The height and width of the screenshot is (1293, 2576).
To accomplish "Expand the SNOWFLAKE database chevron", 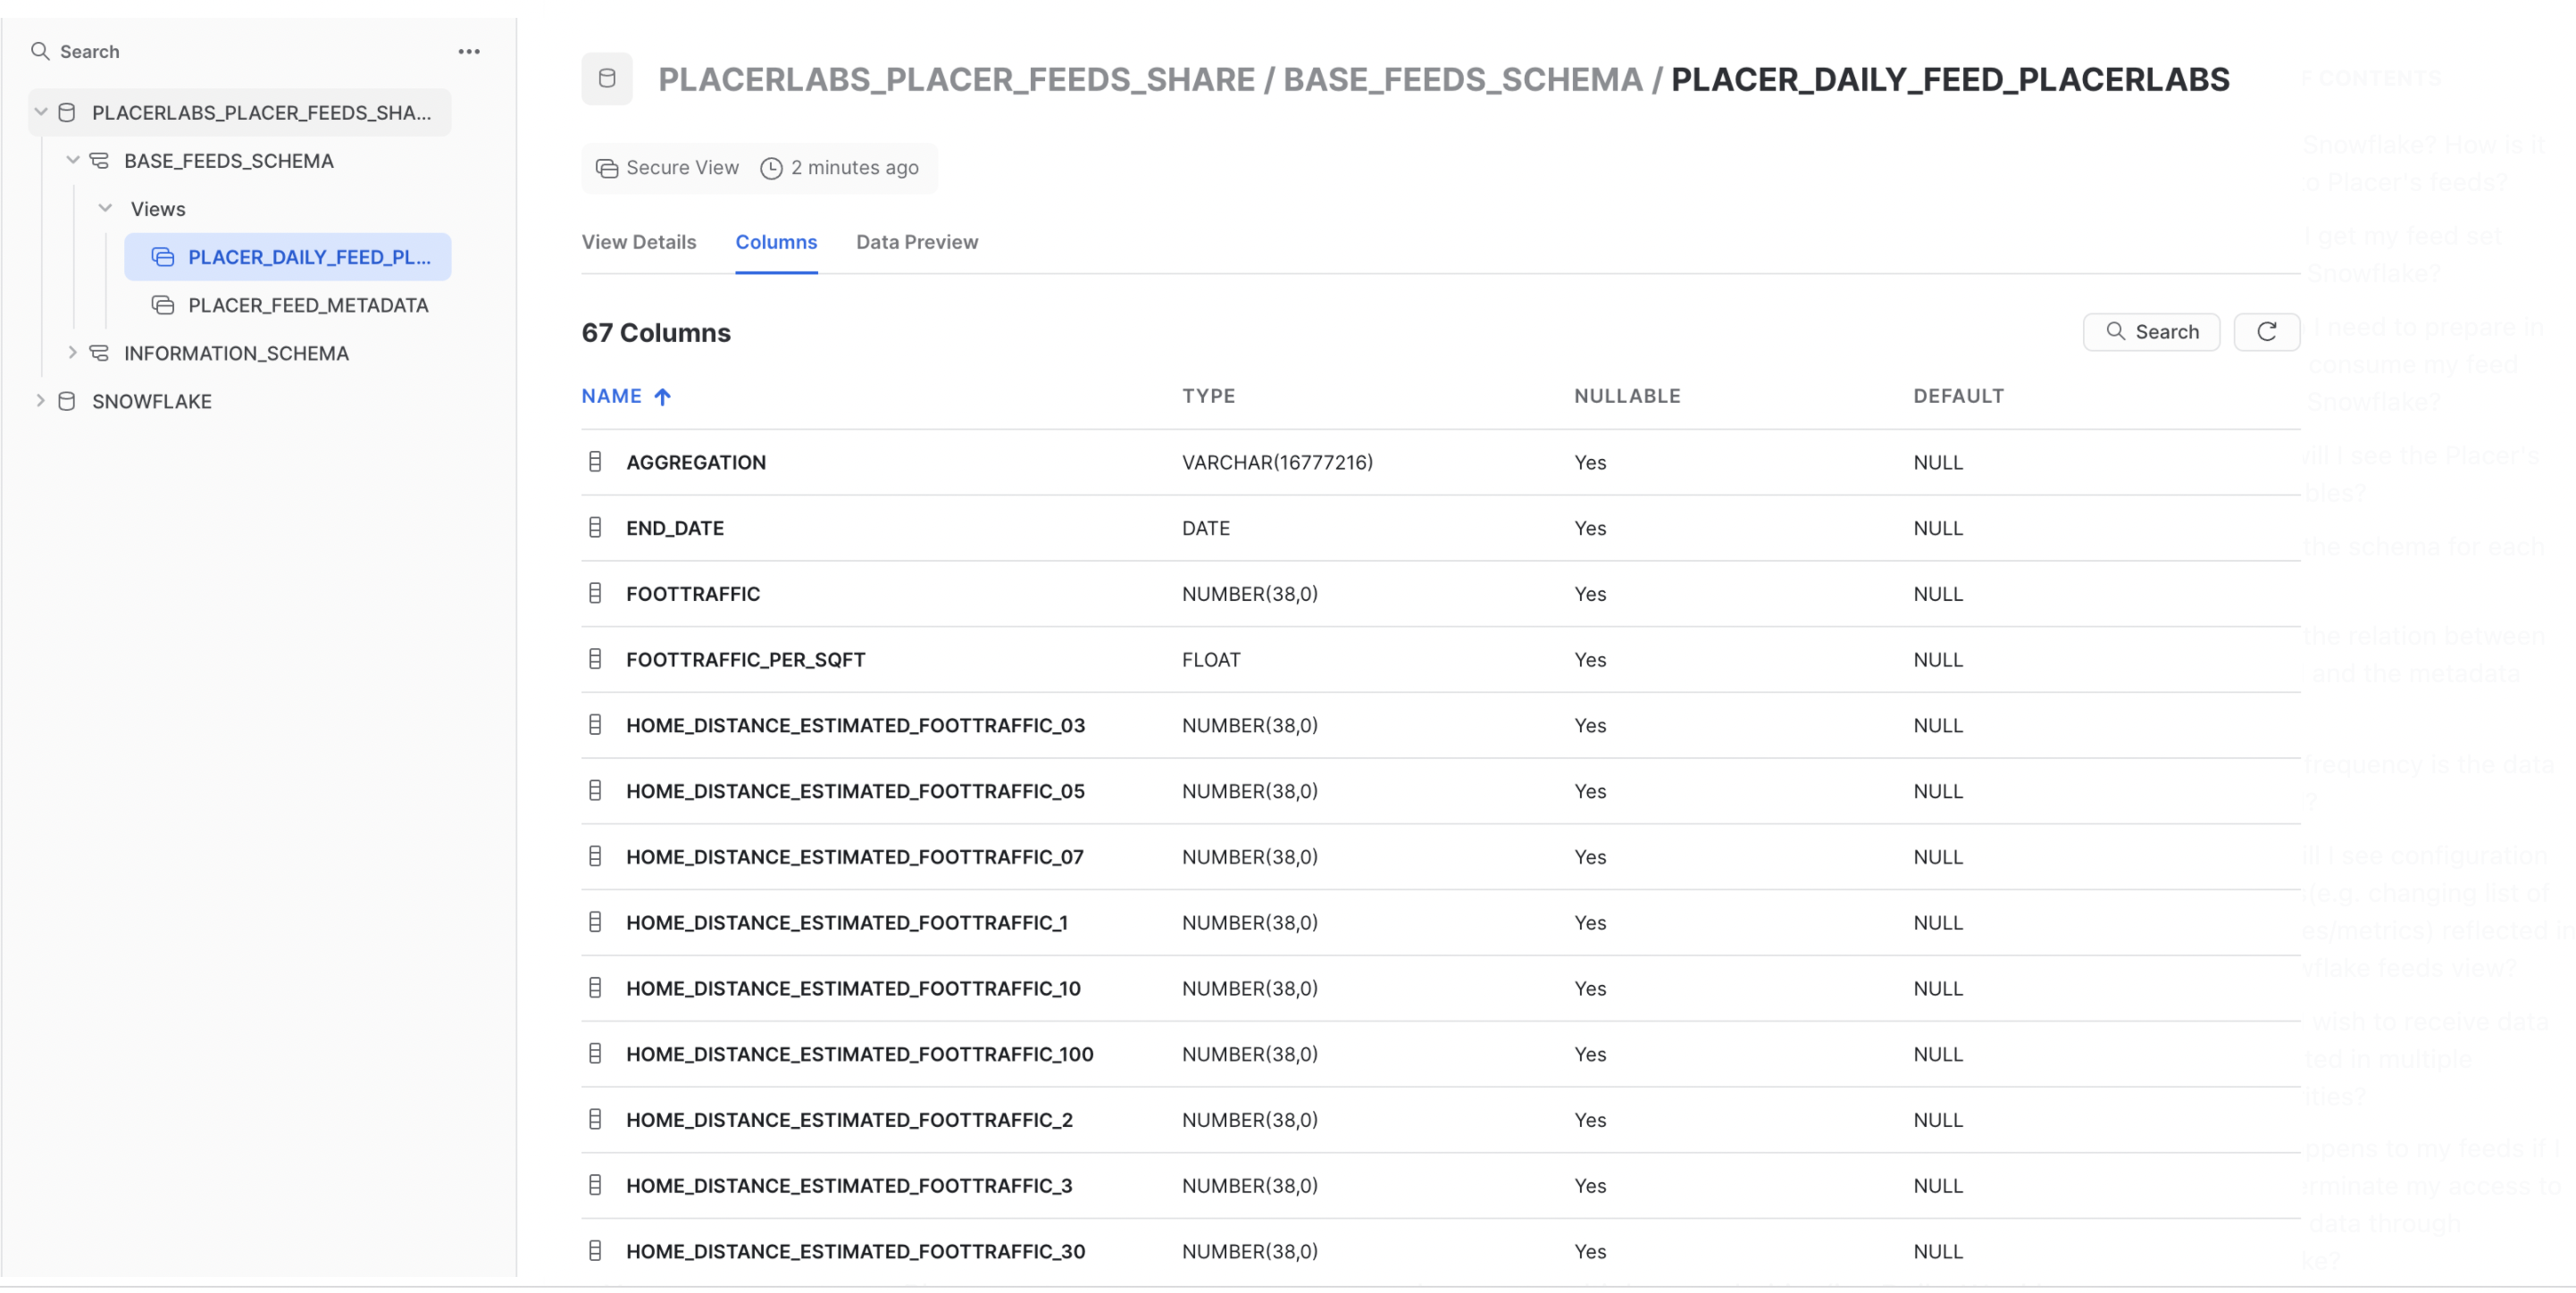I will point(41,401).
